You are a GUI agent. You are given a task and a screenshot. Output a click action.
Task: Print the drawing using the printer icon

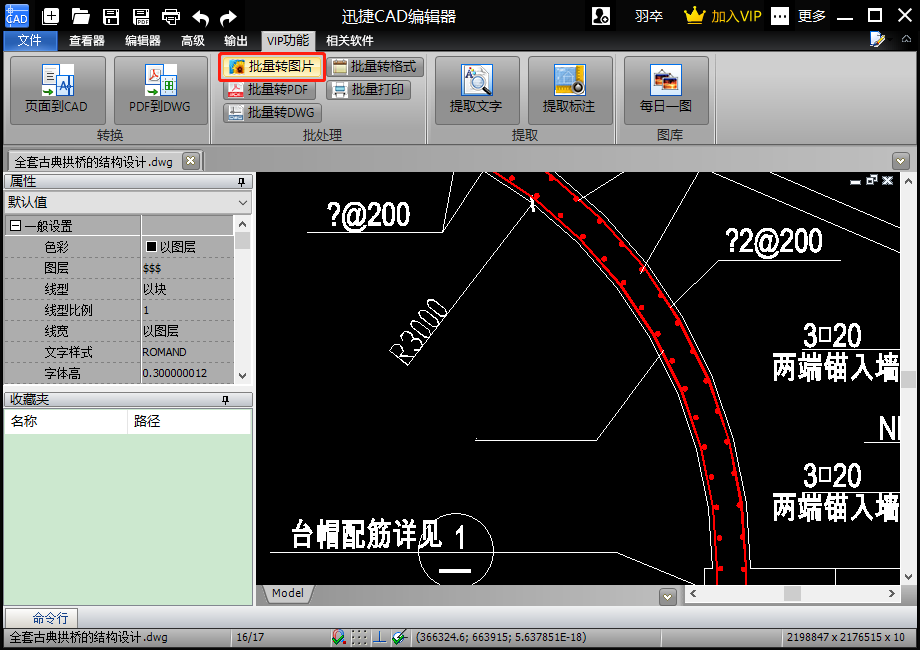click(x=171, y=16)
